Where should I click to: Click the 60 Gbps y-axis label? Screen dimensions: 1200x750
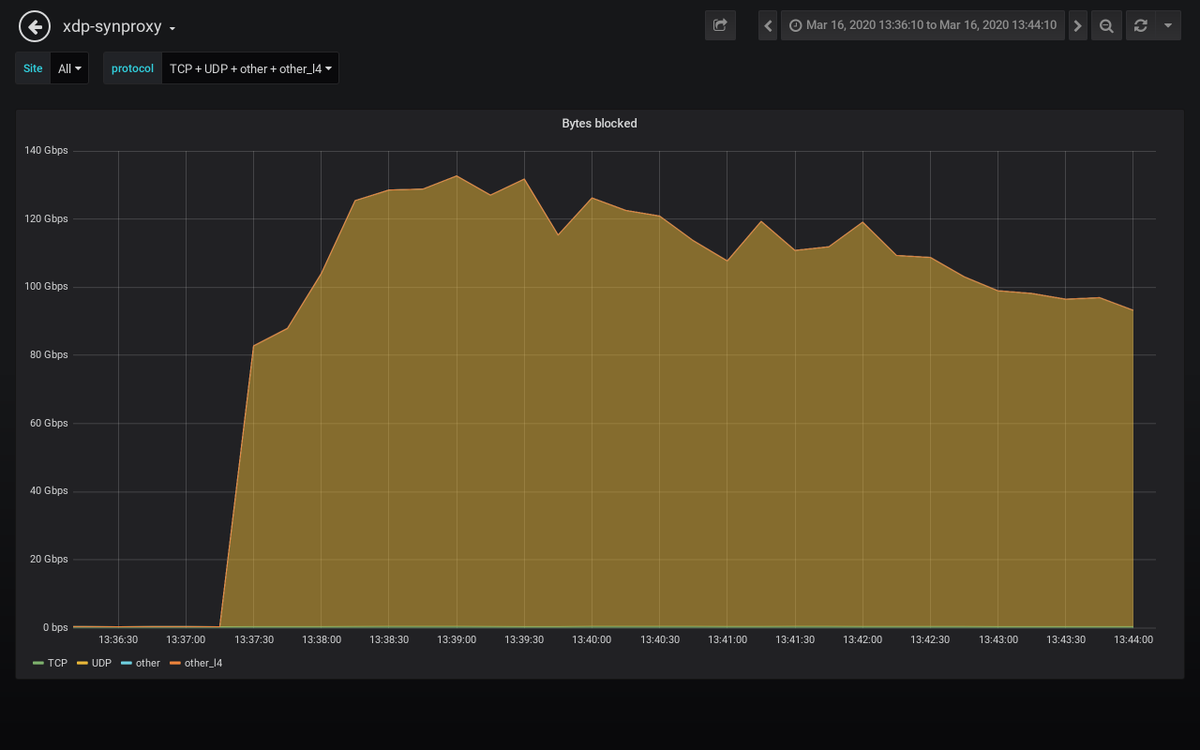tap(49, 423)
